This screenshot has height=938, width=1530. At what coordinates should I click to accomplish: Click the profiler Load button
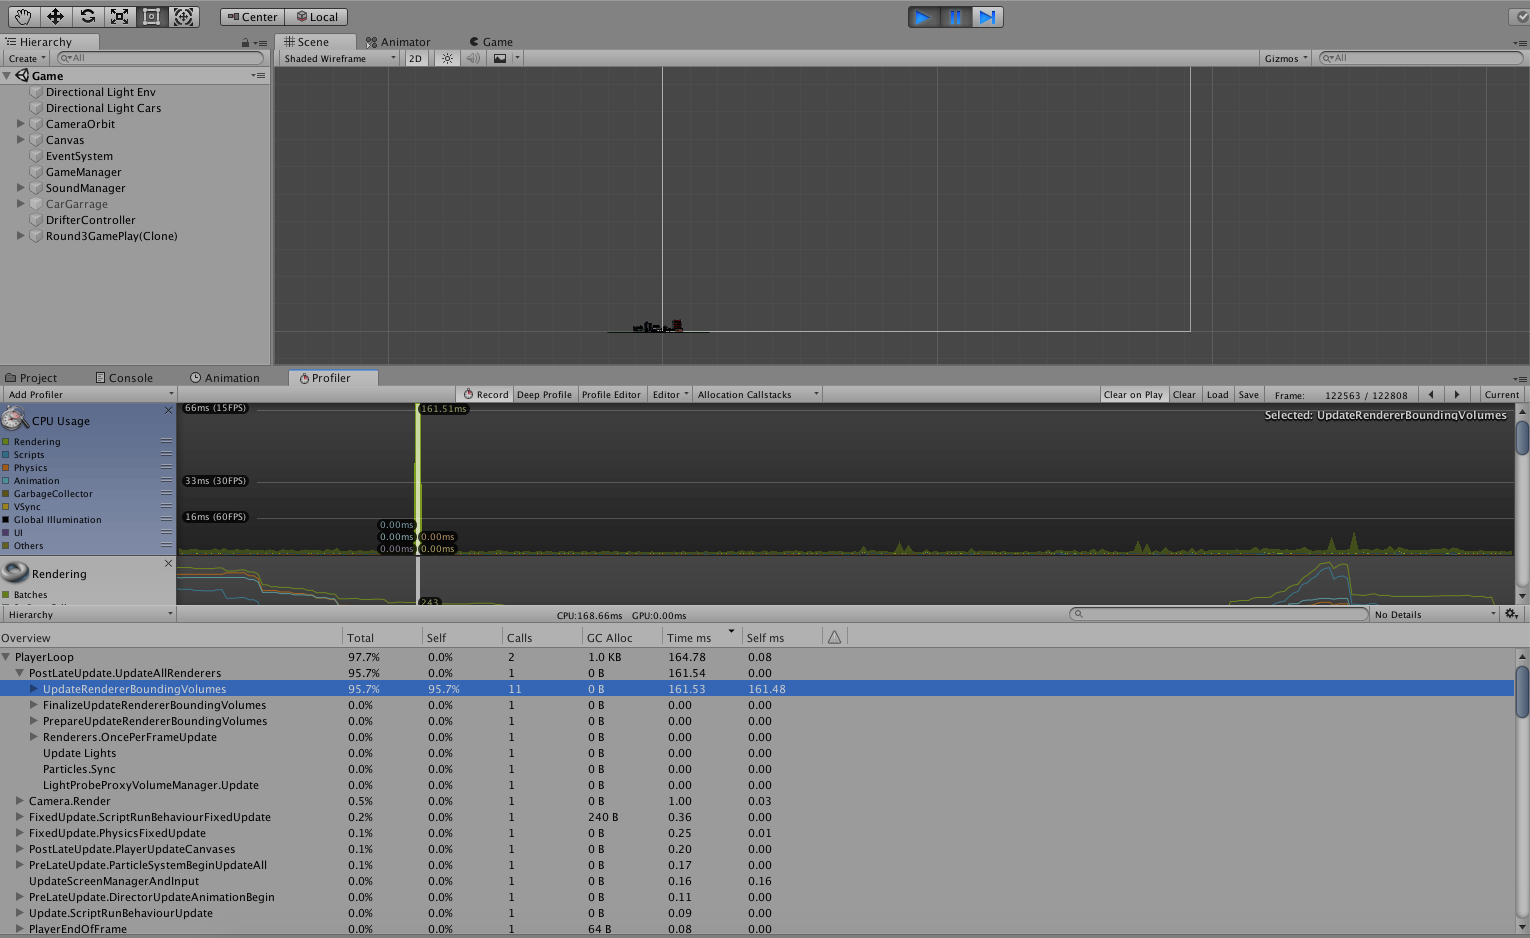click(1217, 394)
